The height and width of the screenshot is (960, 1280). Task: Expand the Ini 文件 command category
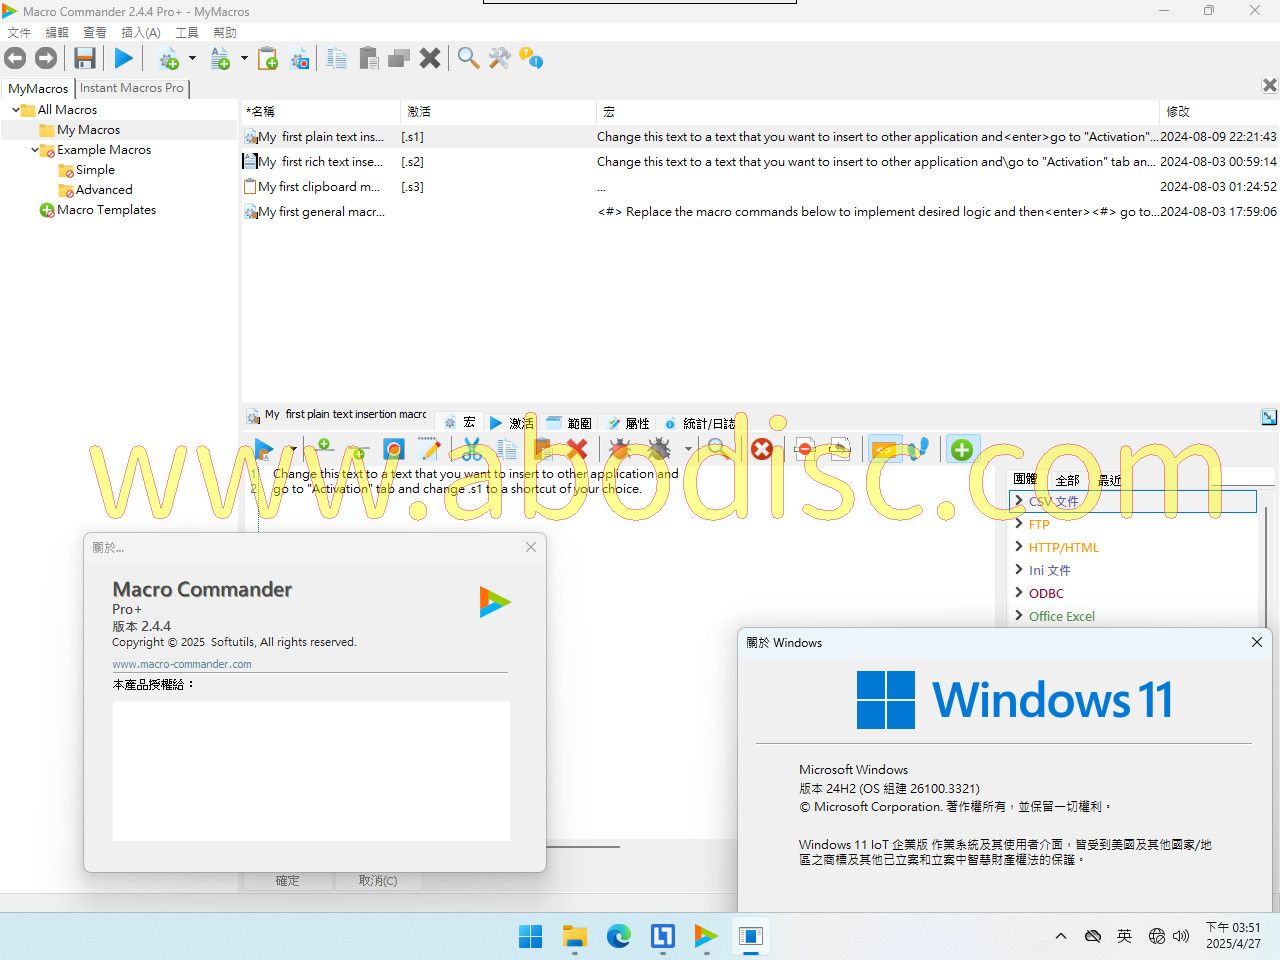1019,570
